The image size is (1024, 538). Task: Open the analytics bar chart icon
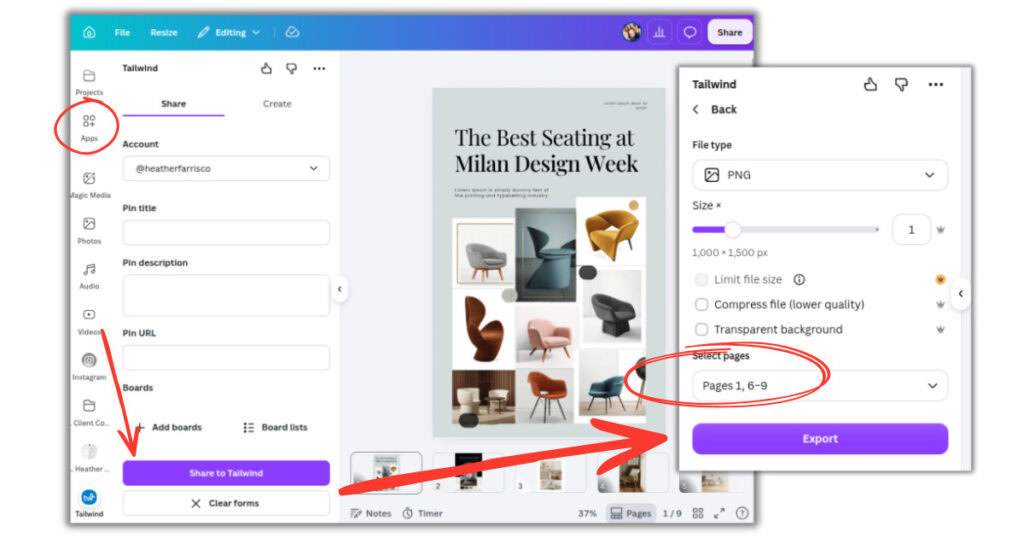click(660, 32)
